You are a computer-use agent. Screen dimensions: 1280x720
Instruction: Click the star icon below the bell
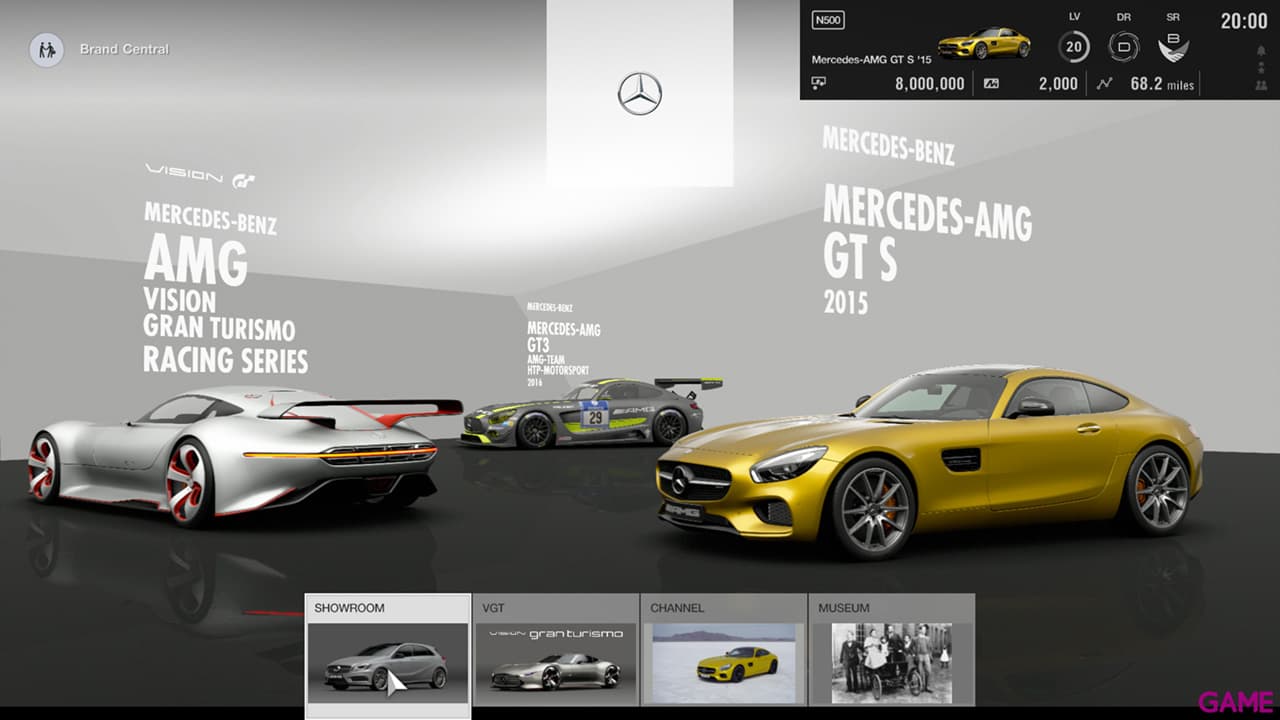[1261, 69]
